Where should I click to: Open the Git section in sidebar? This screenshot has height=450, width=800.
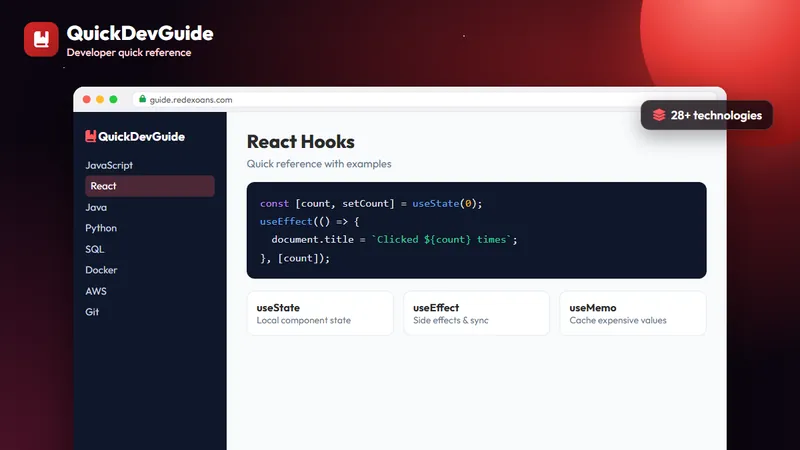92,312
